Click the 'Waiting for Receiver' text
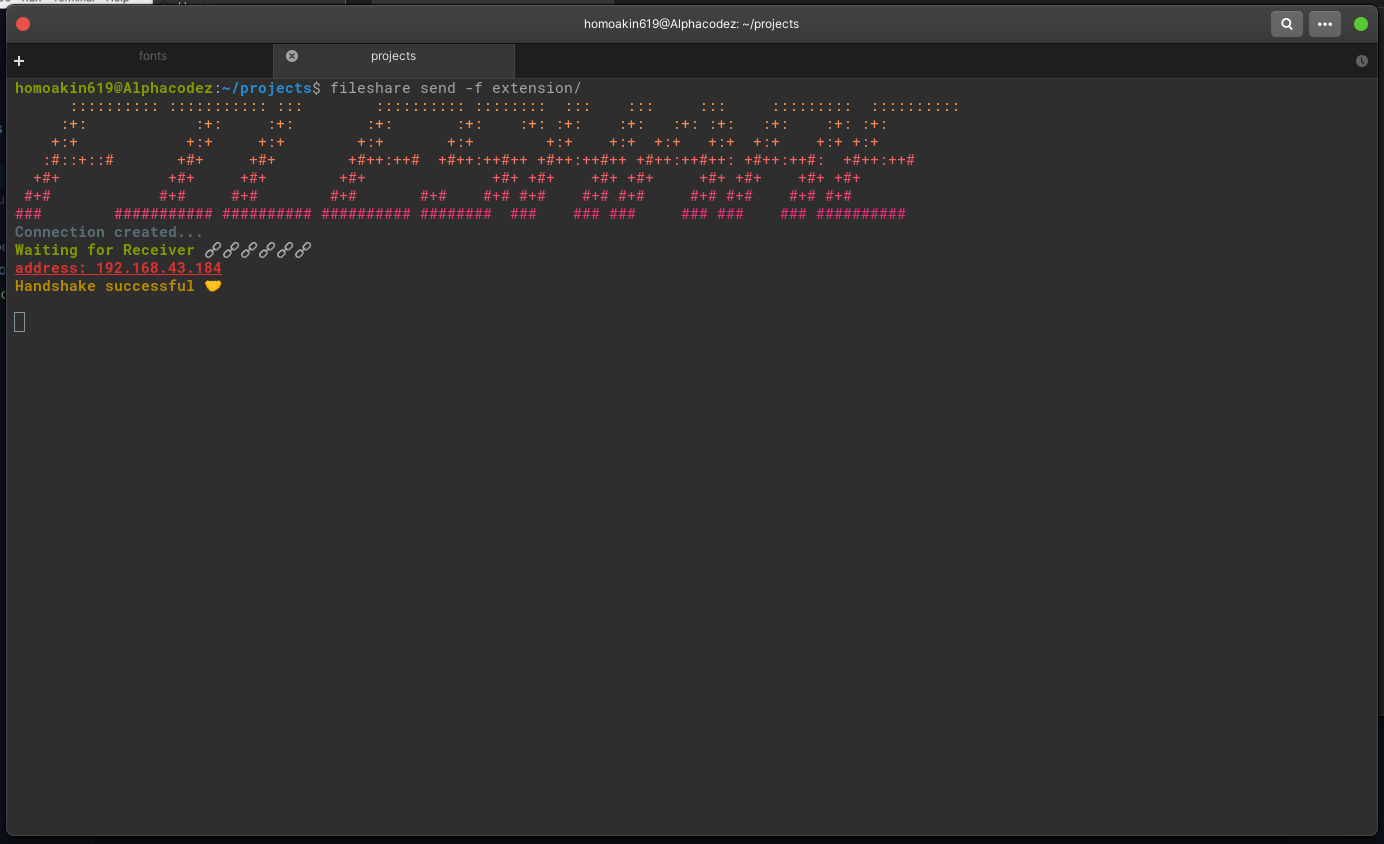 (105, 250)
